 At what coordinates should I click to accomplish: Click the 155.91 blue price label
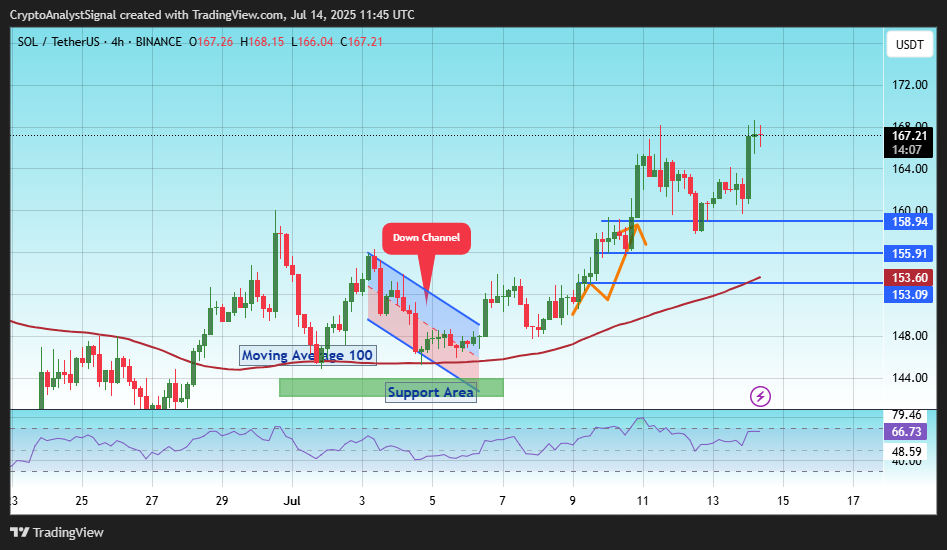click(x=908, y=254)
